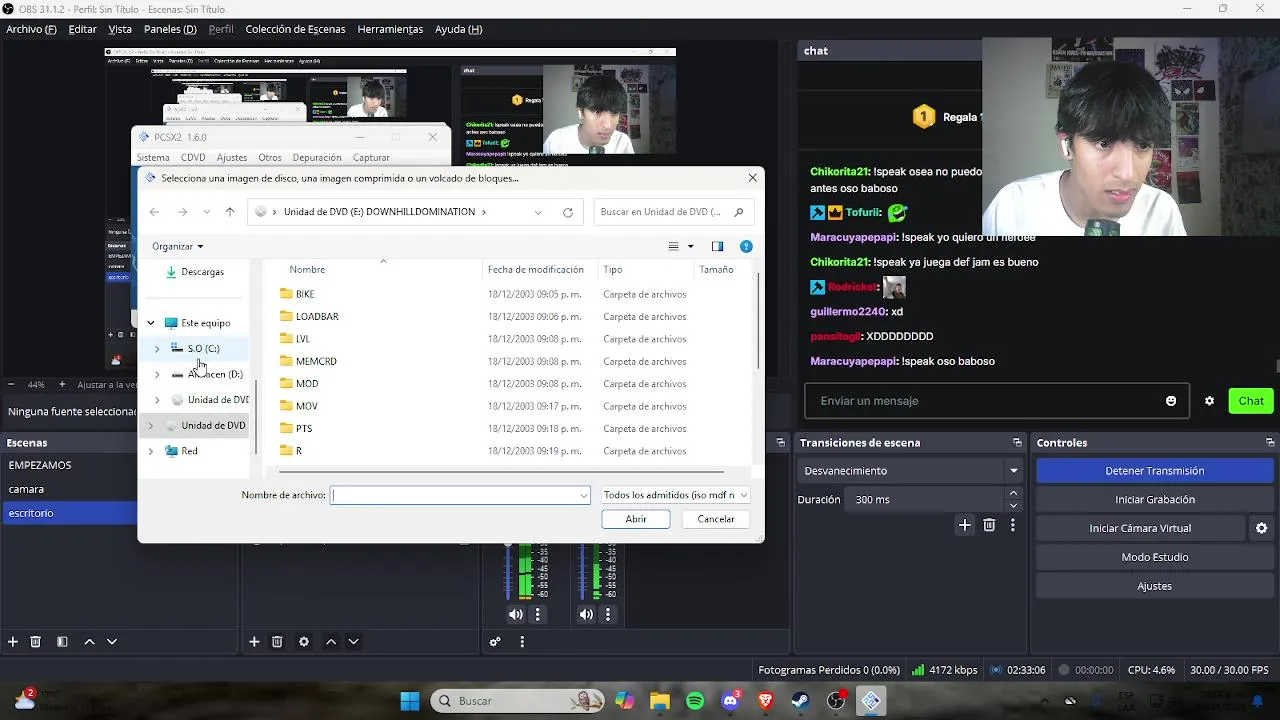Go up one folder level in dialog
The width and height of the screenshot is (1280, 720).
coord(230,212)
